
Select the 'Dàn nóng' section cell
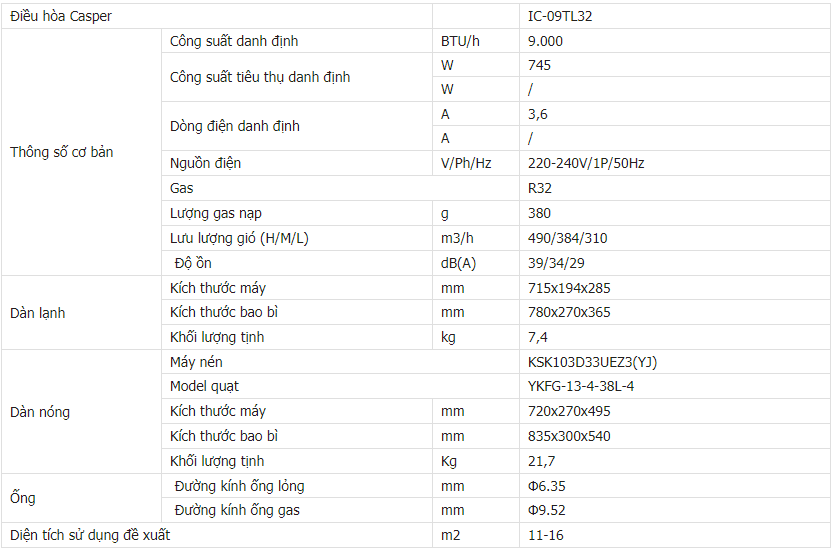pyautogui.click(x=40, y=412)
